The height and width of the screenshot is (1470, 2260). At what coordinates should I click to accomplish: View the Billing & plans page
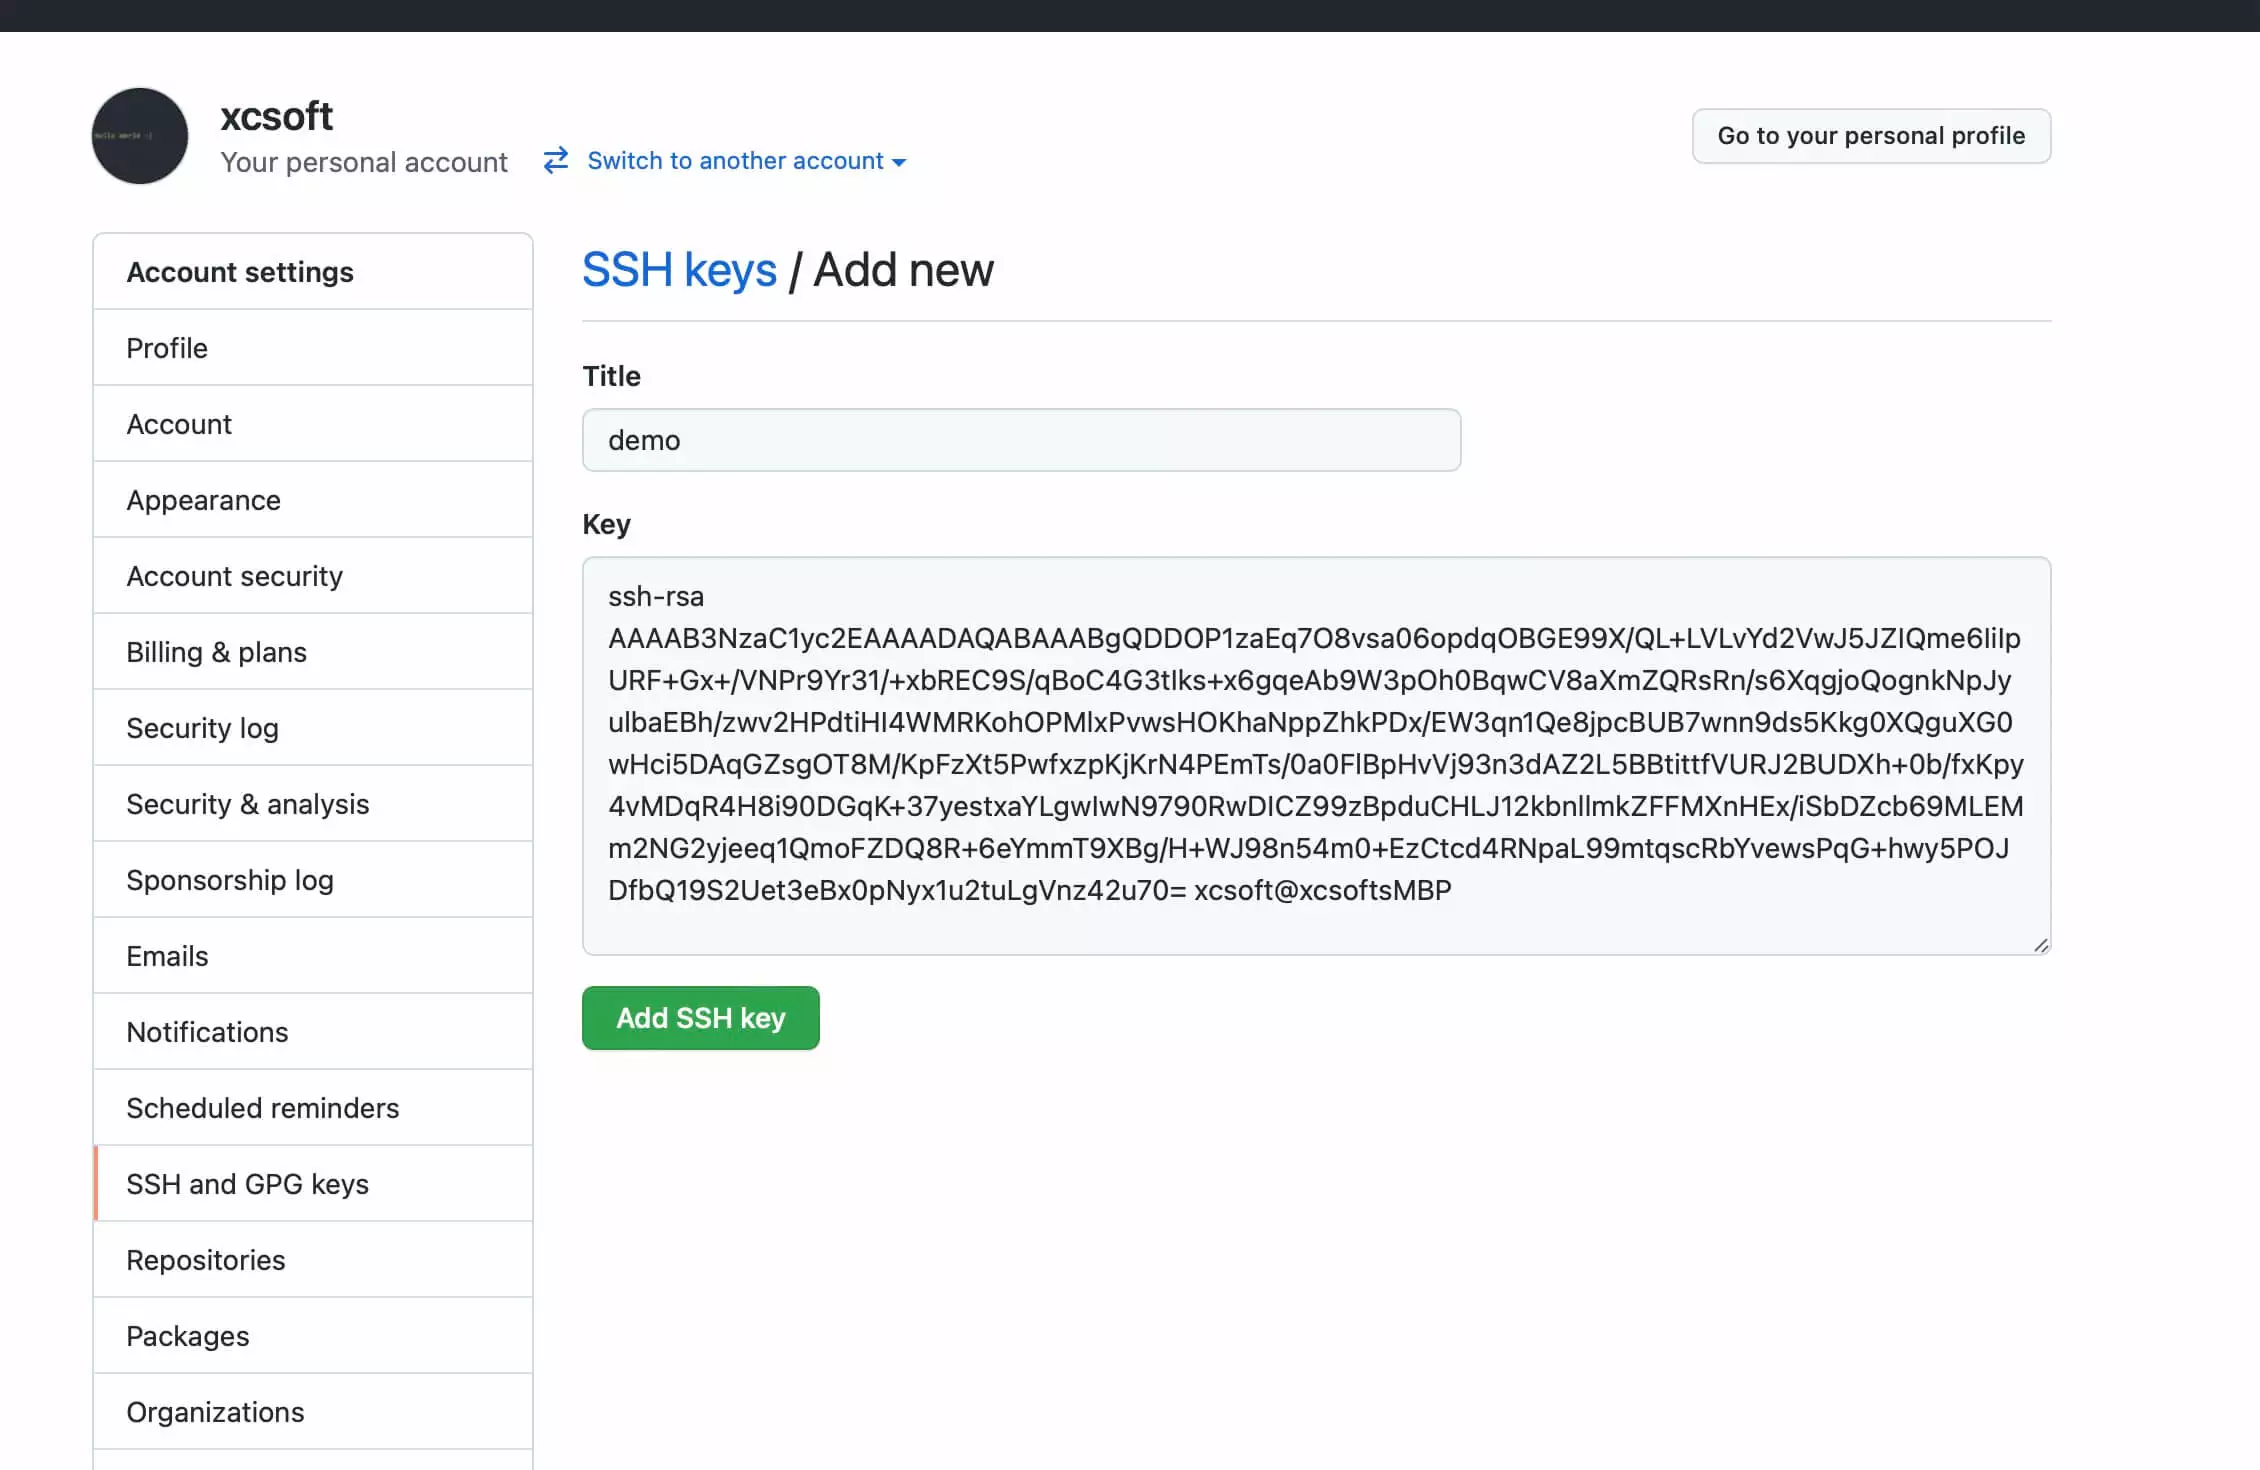[216, 652]
